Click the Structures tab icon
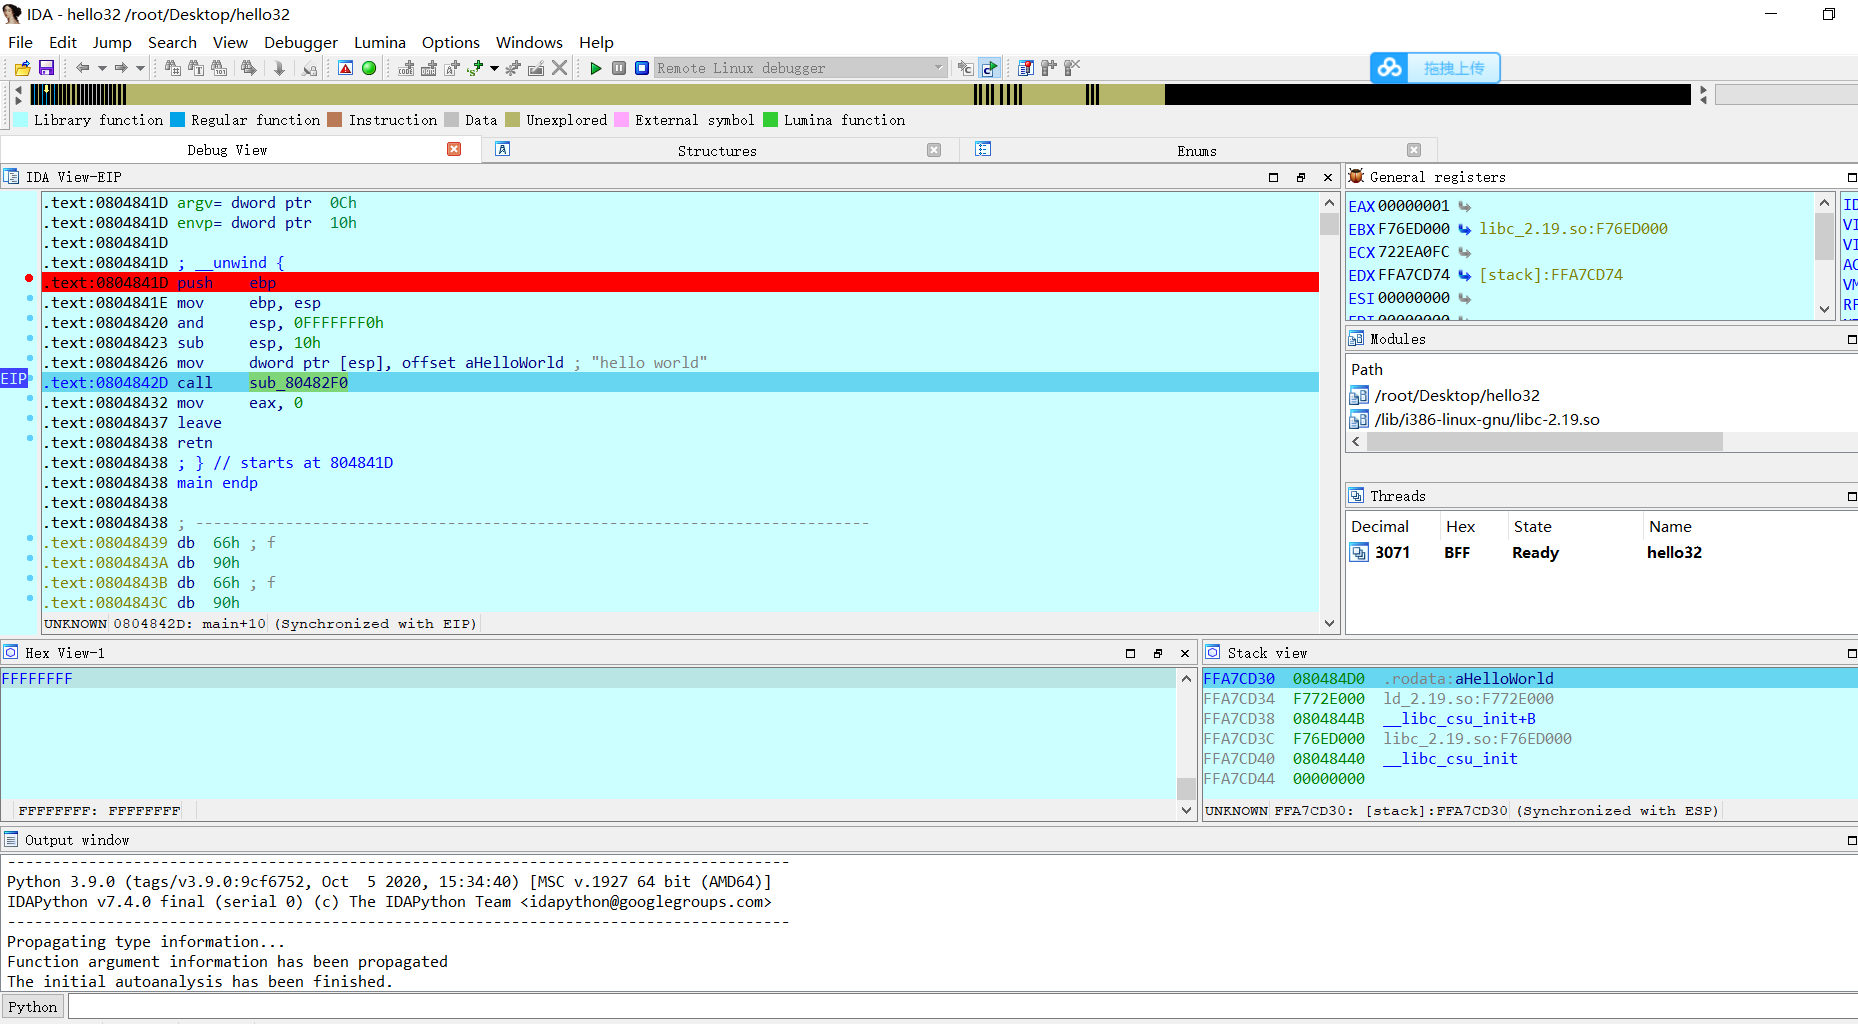Screen dimensions: 1858x1024 point(503,149)
